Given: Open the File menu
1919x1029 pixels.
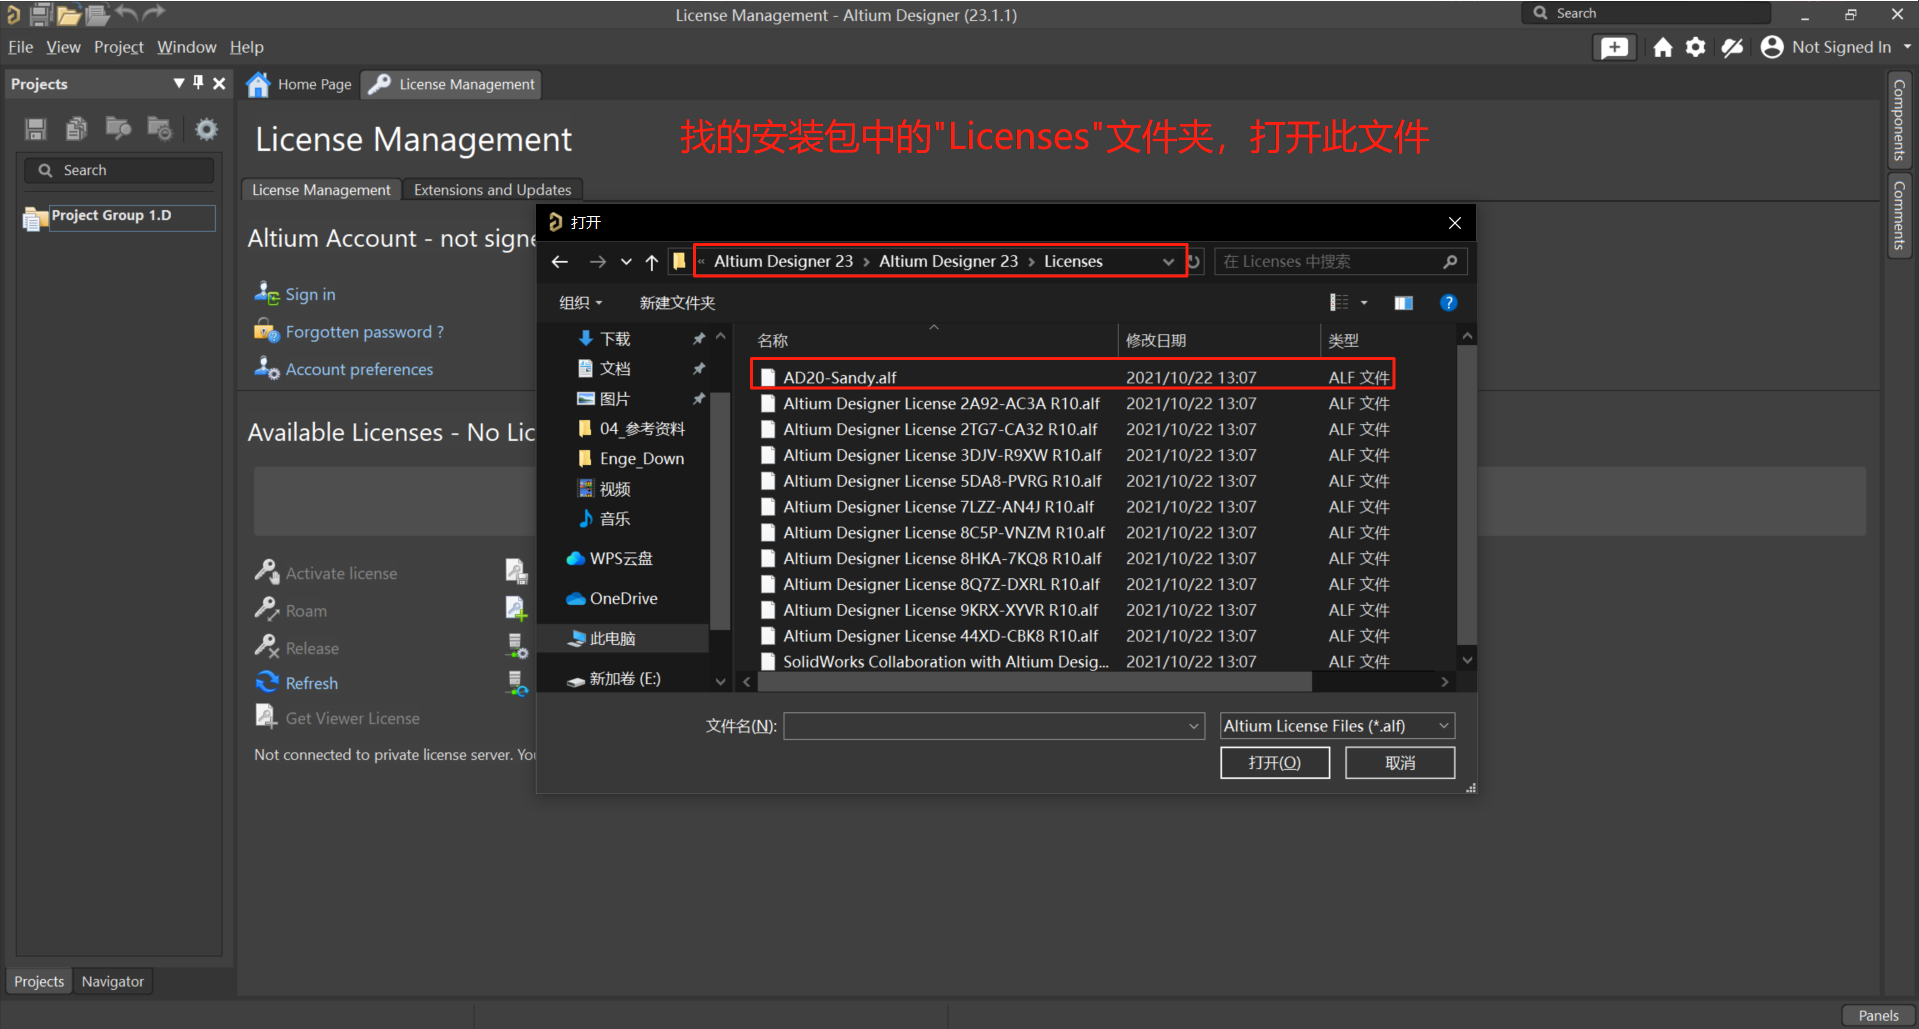Looking at the screenshot, I should pyautogui.click(x=20, y=47).
